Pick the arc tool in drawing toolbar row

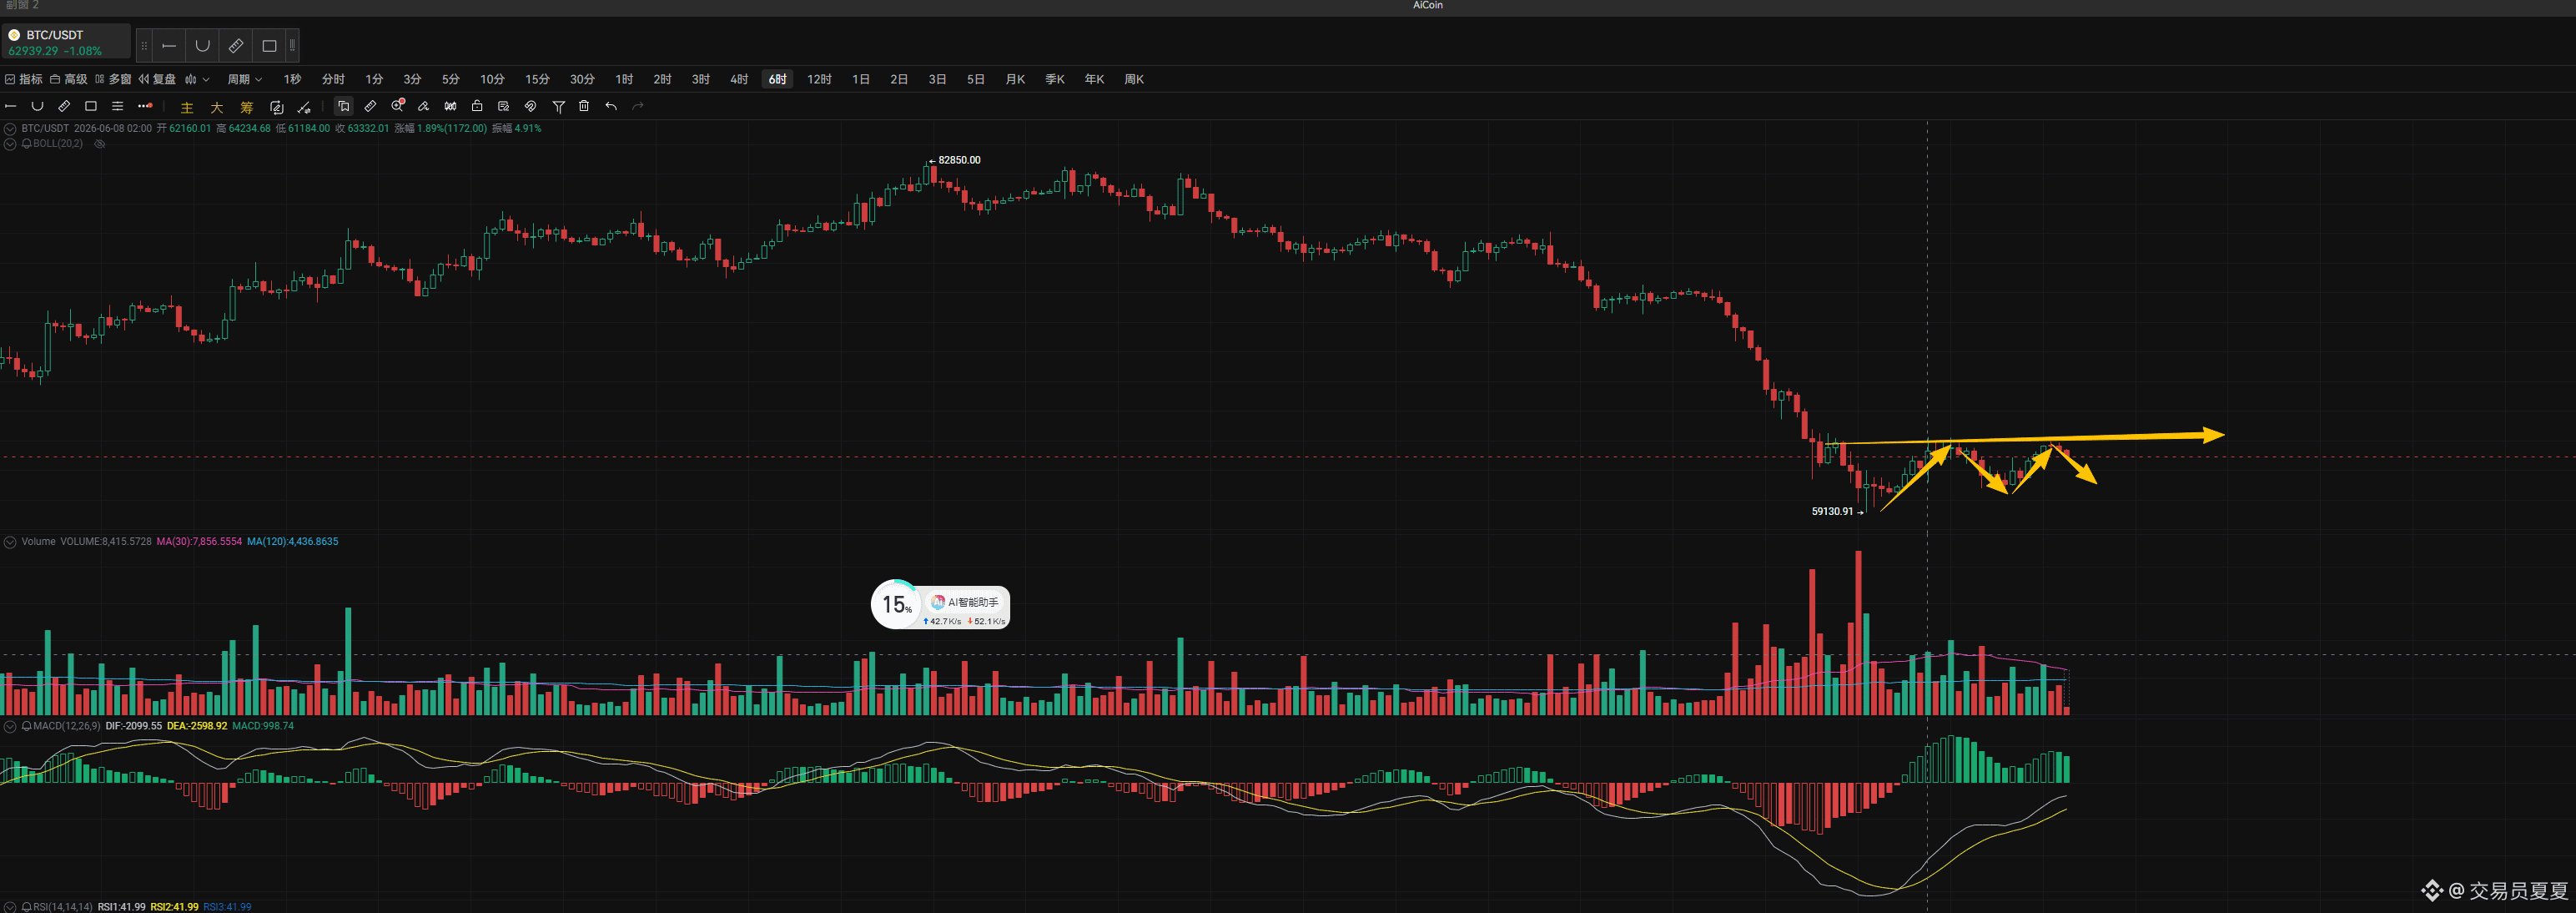tap(37, 106)
